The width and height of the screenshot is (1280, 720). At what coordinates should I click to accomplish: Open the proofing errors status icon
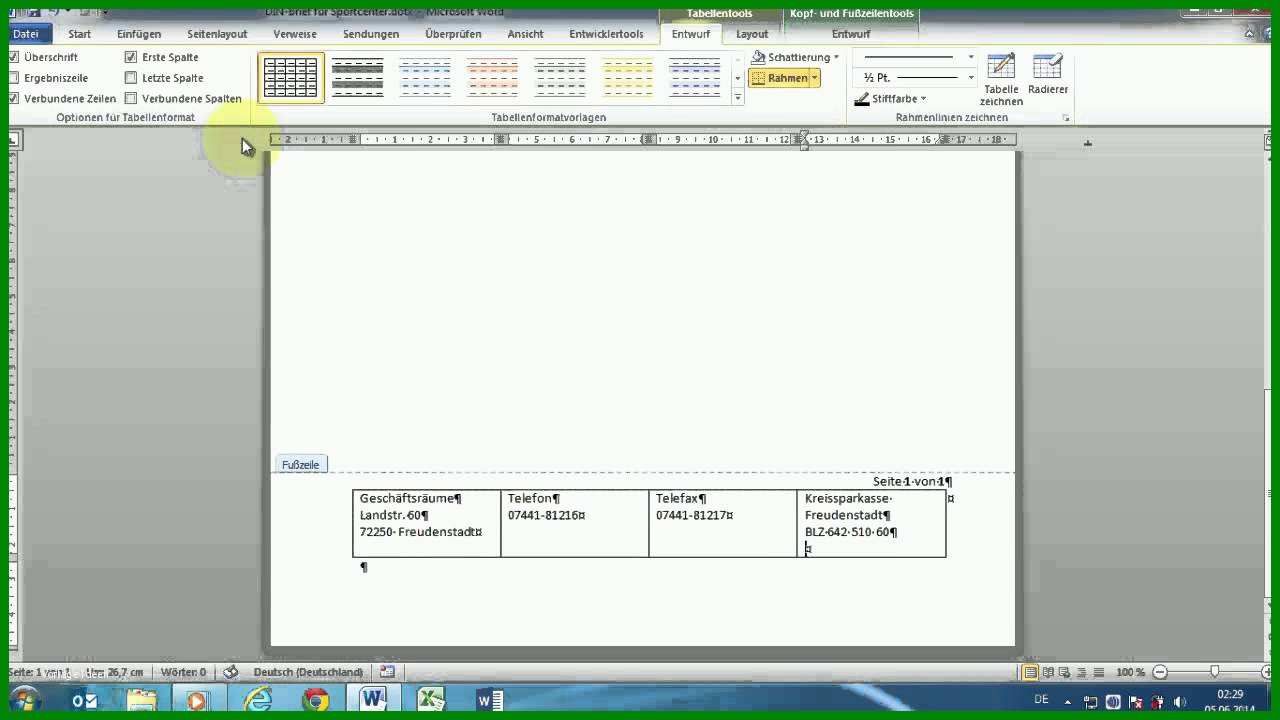(231, 672)
